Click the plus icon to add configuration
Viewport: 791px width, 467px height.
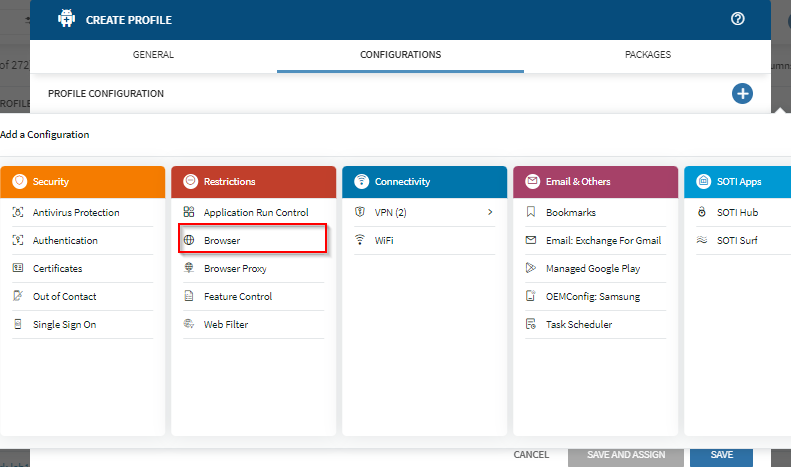(742, 94)
